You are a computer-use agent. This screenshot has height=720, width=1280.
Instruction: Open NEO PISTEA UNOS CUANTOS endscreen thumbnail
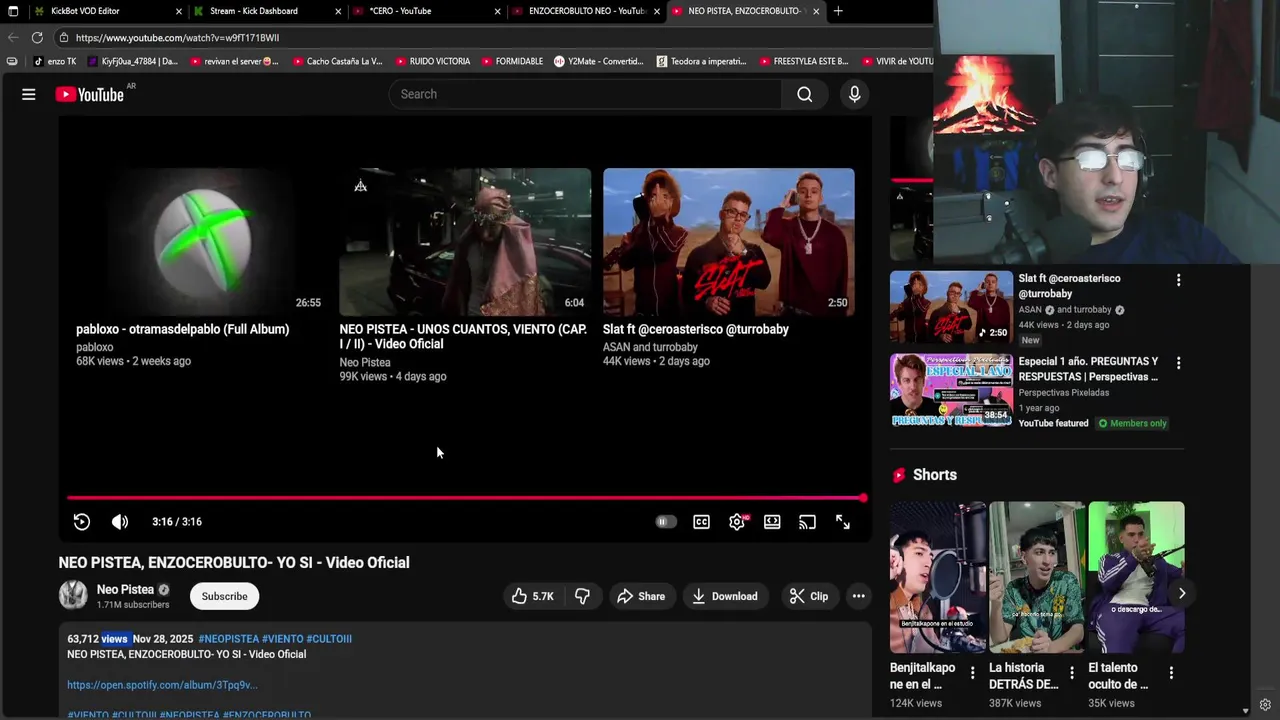(x=465, y=242)
